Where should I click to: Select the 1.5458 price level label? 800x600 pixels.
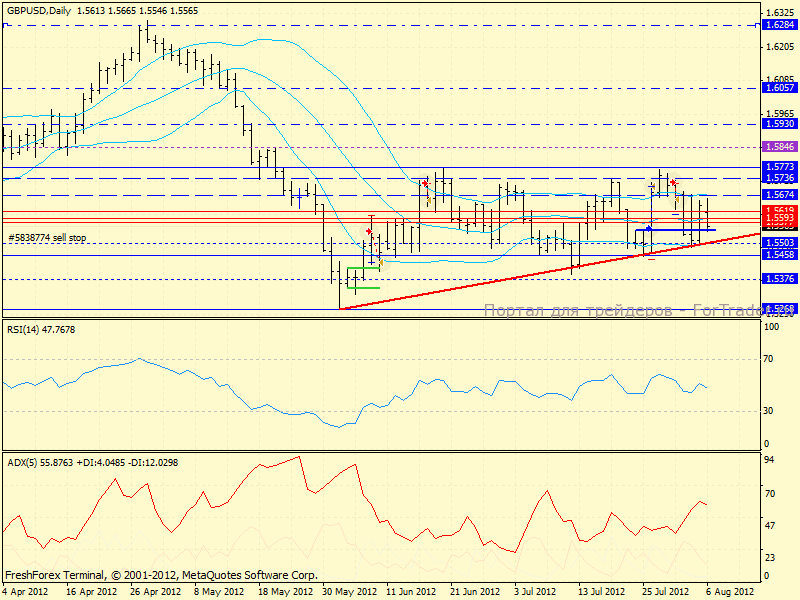[778, 255]
